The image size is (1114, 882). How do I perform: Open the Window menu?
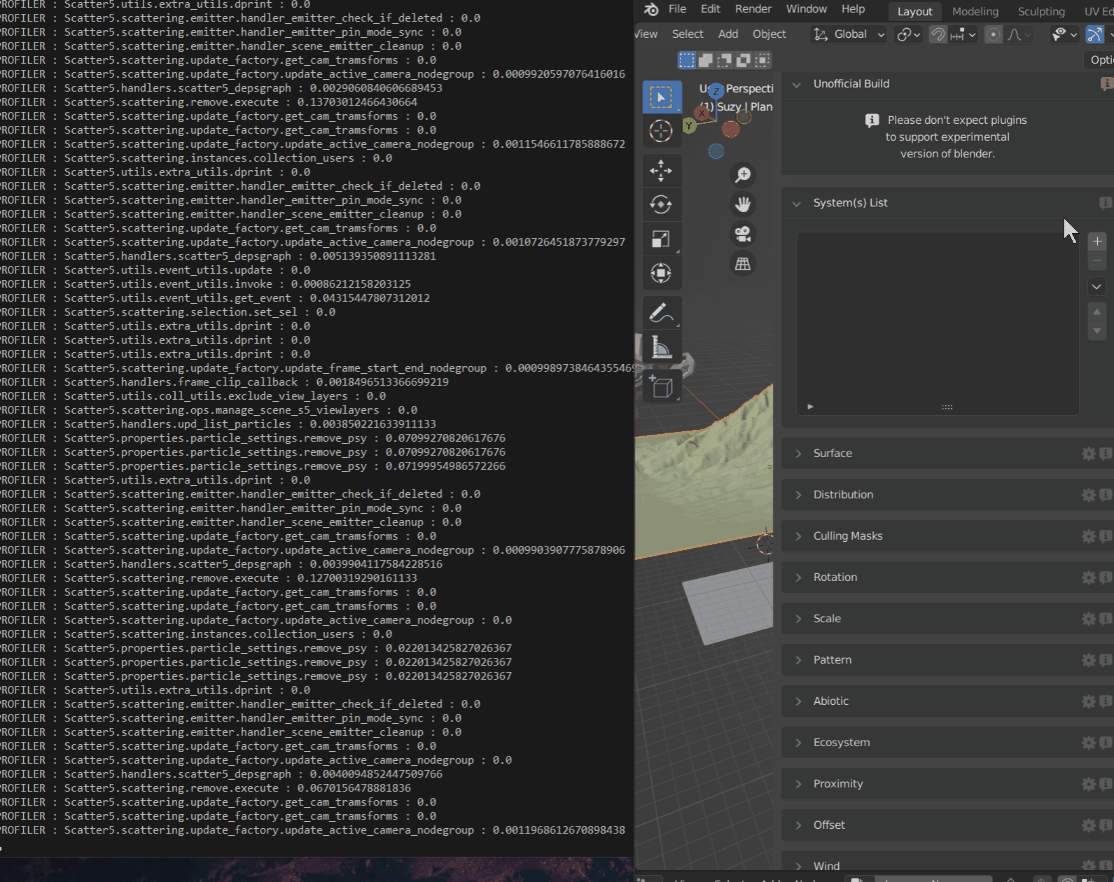point(806,9)
